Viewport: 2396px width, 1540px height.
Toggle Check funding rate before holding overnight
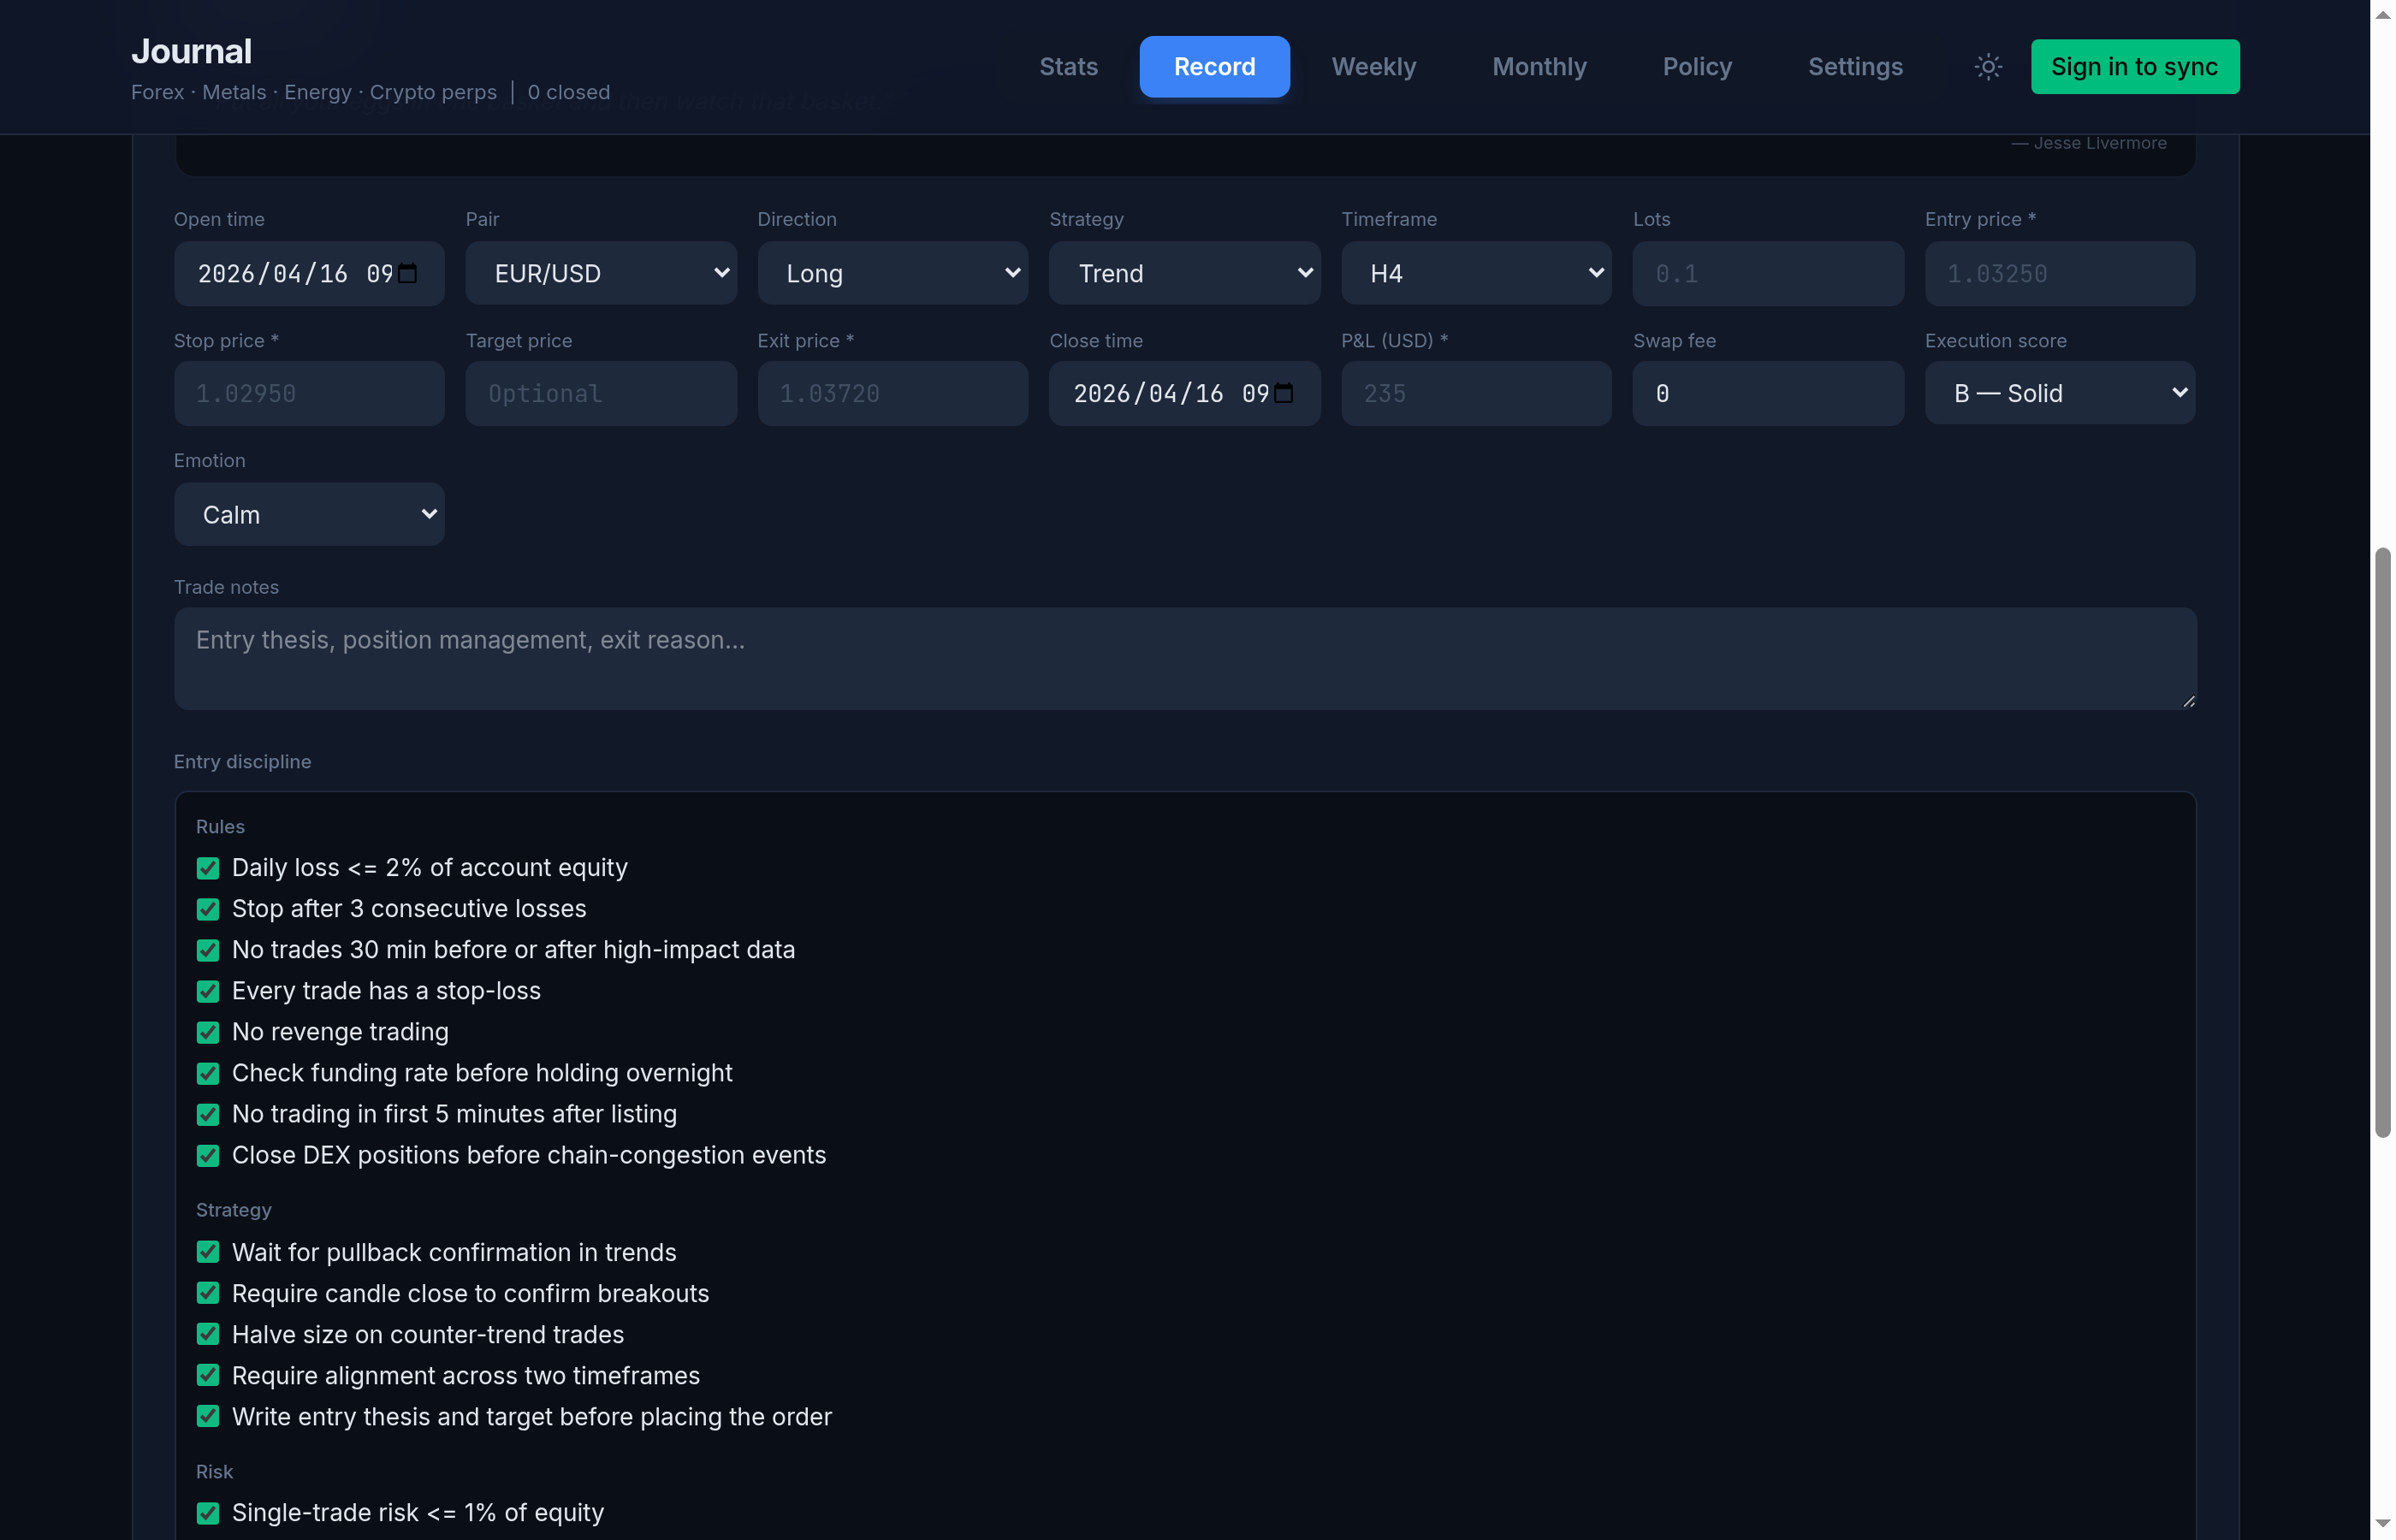(x=207, y=1072)
